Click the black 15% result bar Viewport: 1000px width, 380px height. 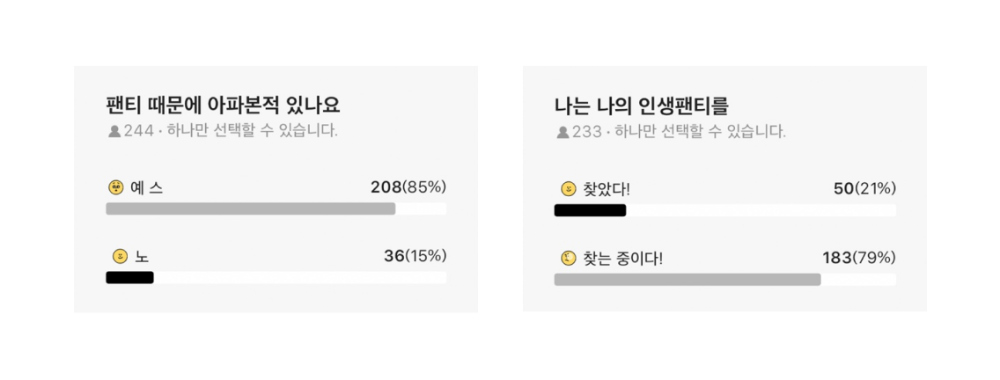pyautogui.click(x=129, y=278)
